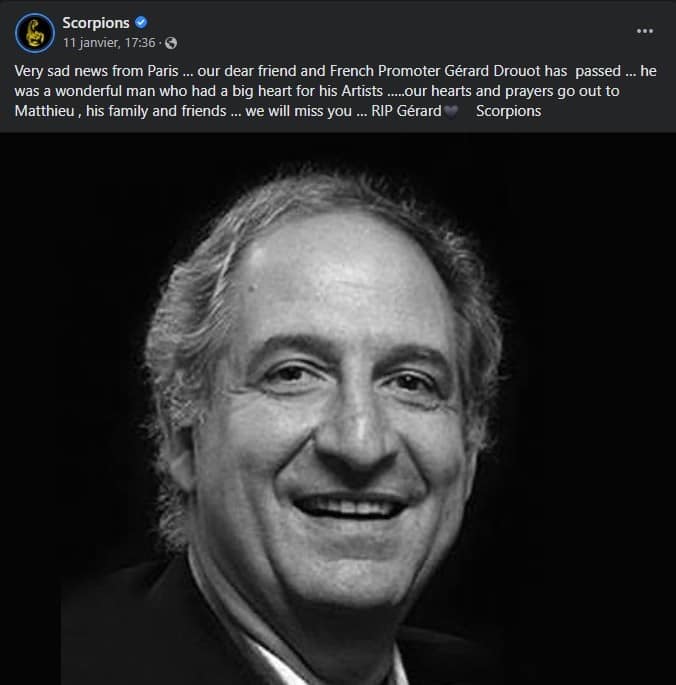Click the blue verified badge beside Scorpions
The image size is (676, 685).
point(141,22)
